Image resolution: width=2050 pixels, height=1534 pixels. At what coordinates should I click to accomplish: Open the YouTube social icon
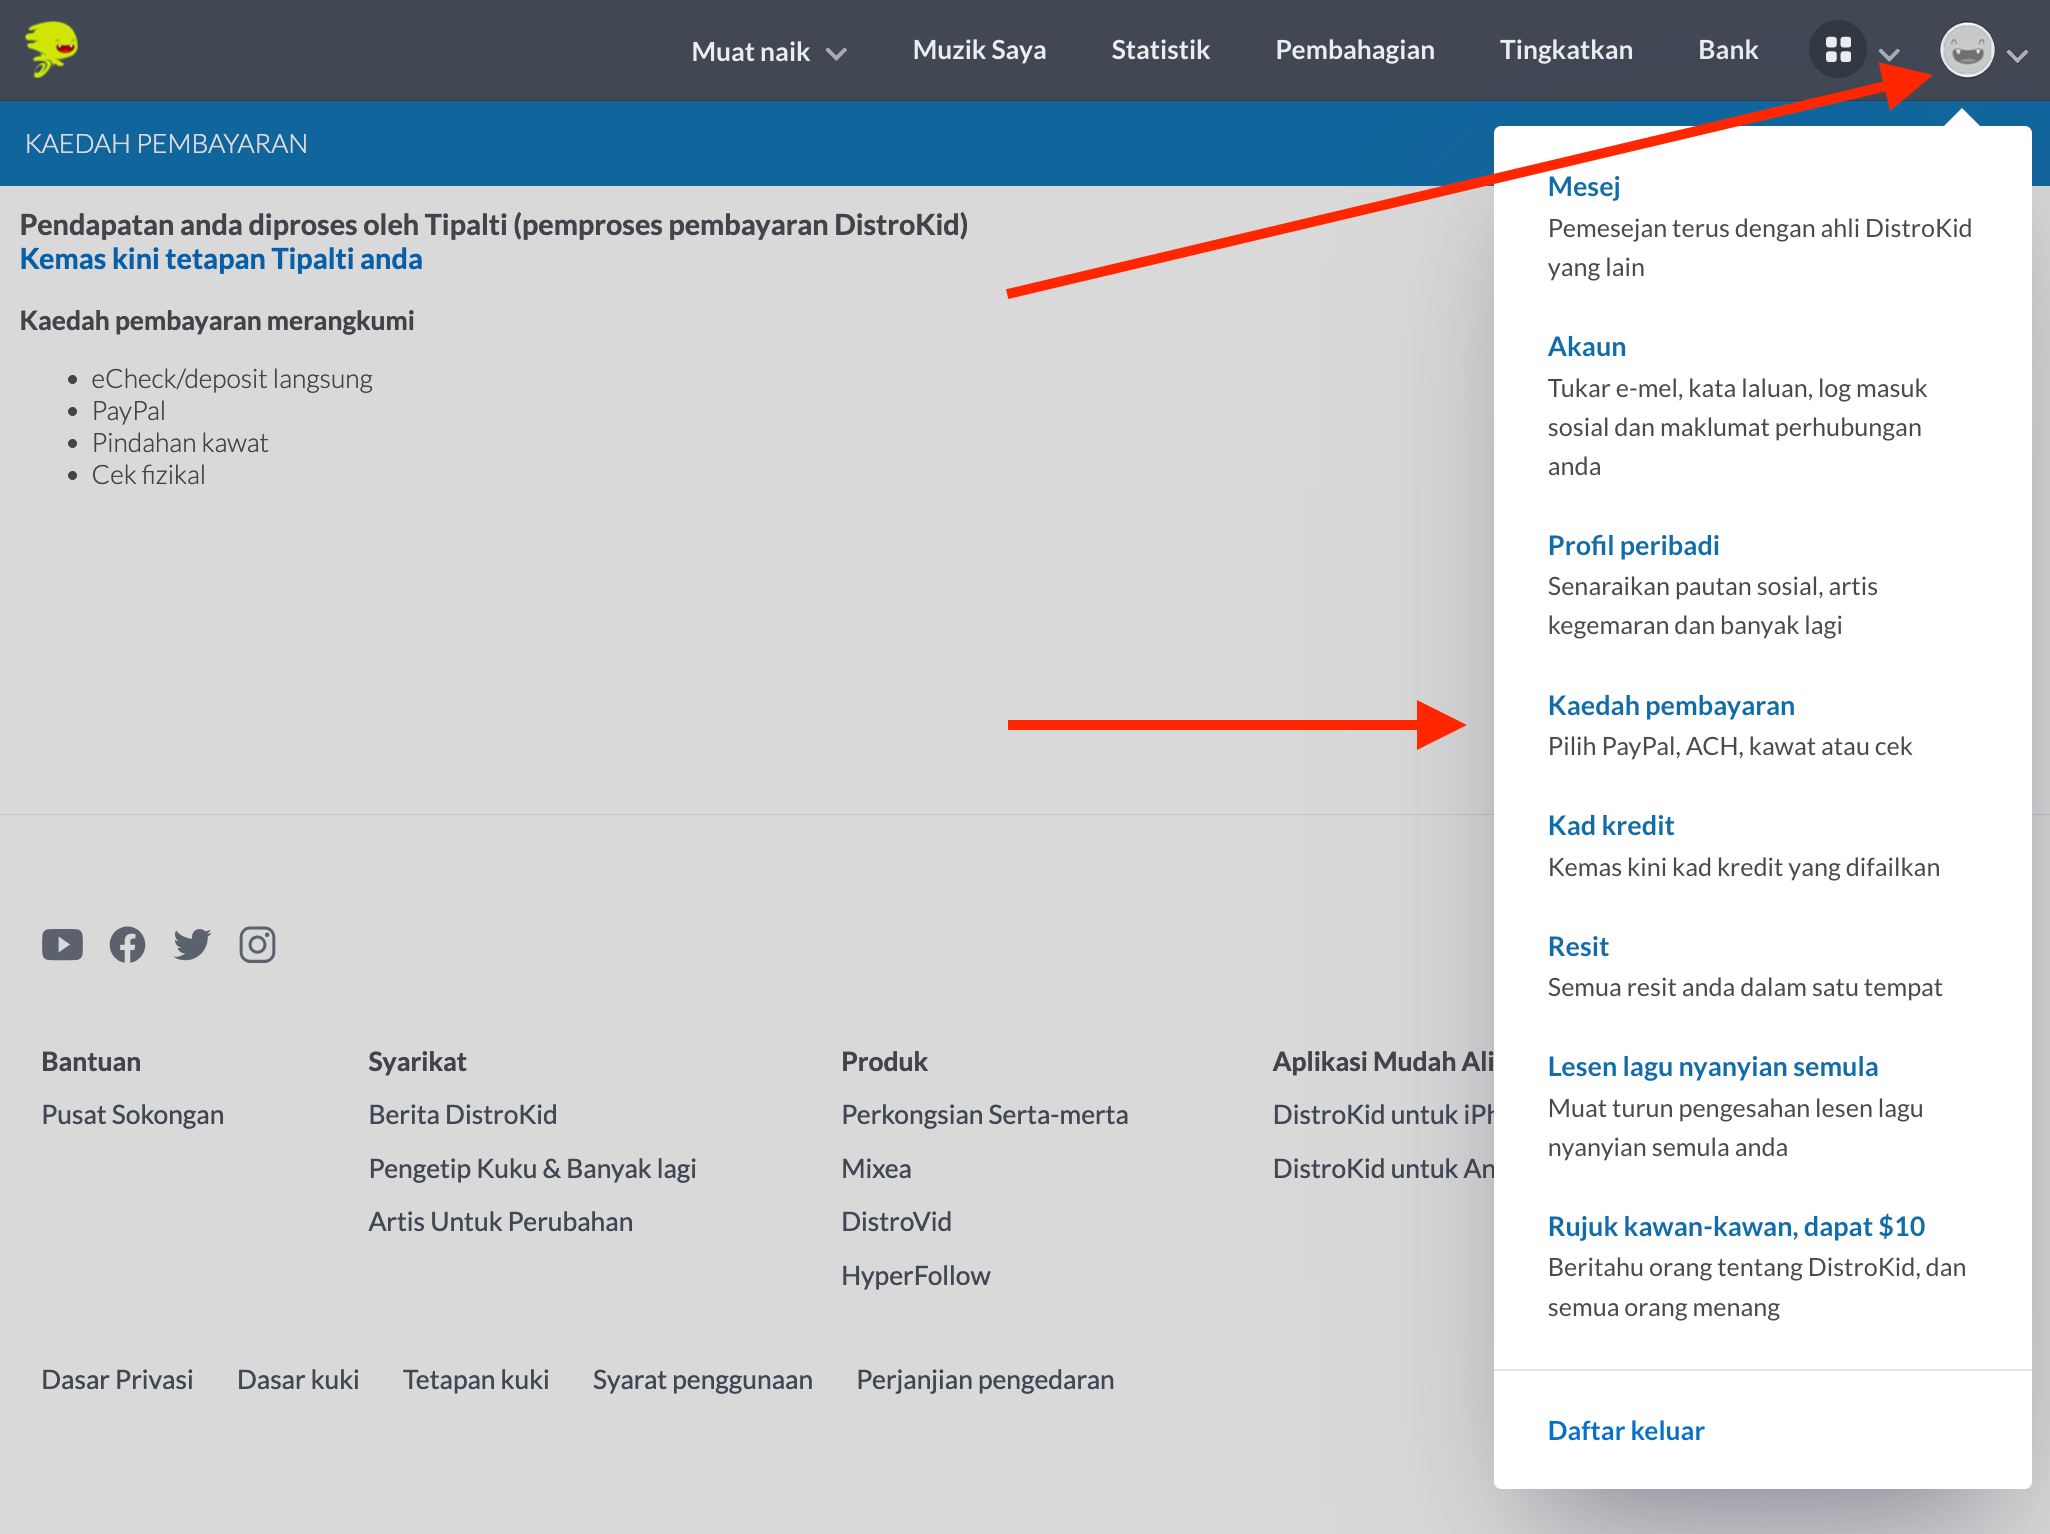(x=62, y=944)
